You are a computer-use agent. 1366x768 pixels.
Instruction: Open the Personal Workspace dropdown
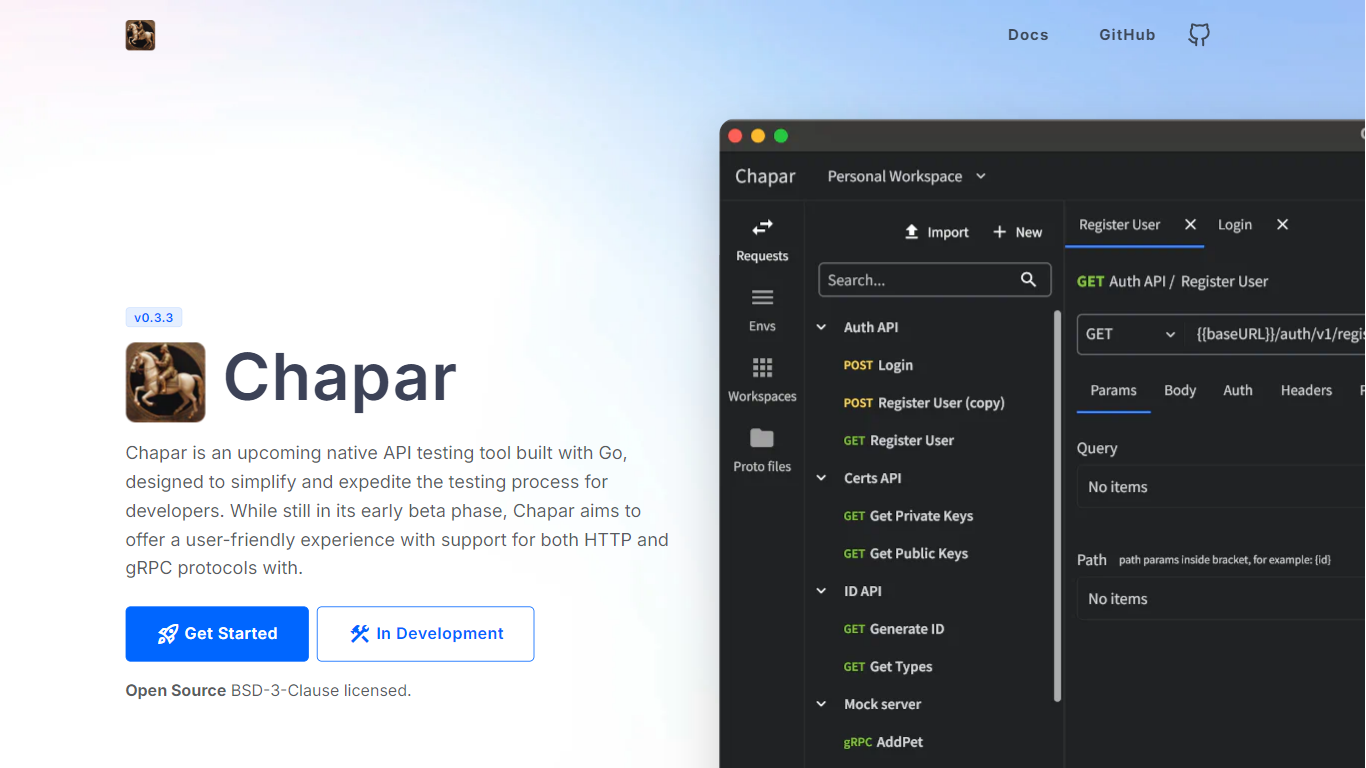click(907, 176)
